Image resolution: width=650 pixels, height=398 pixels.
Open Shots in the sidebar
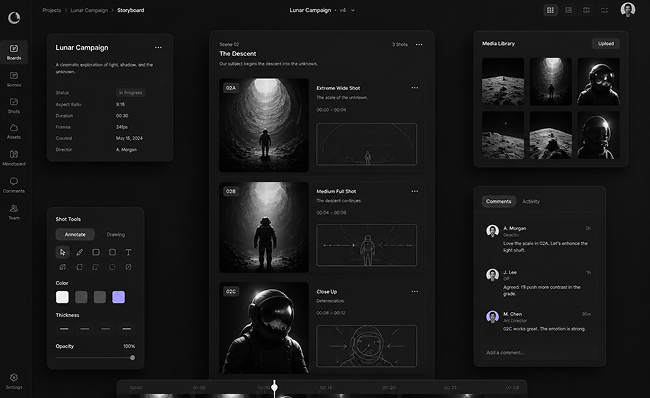[14, 105]
